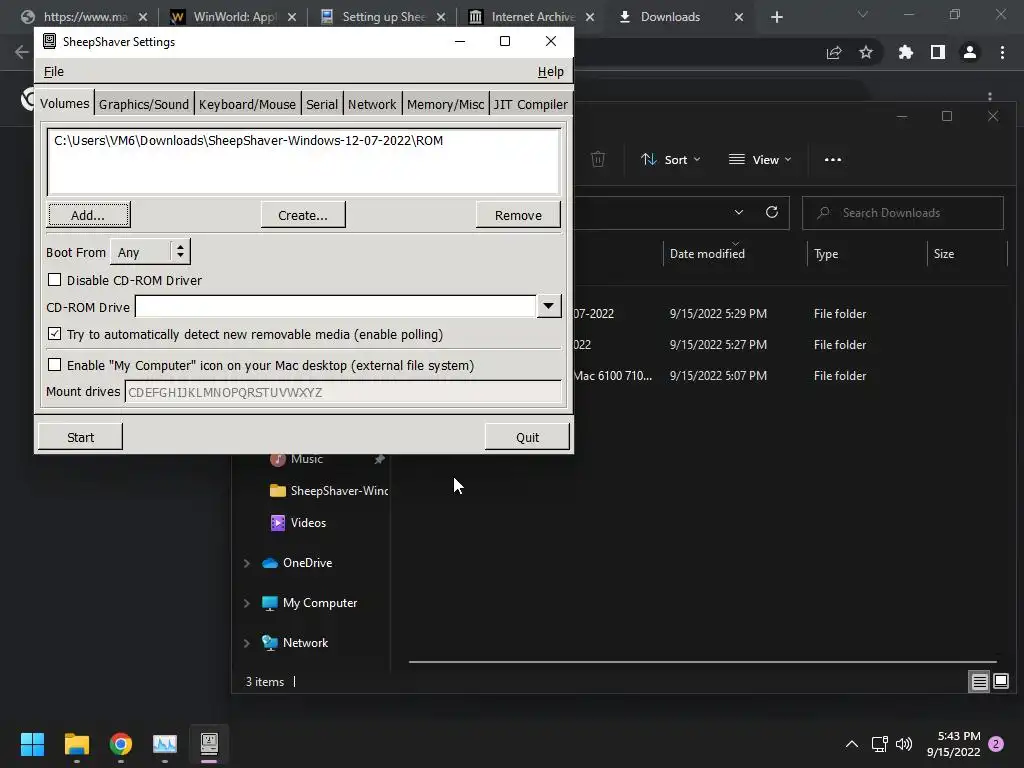Switch to the Memory/Misc tab
The width and height of the screenshot is (1024, 768).
tap(445, 104)
